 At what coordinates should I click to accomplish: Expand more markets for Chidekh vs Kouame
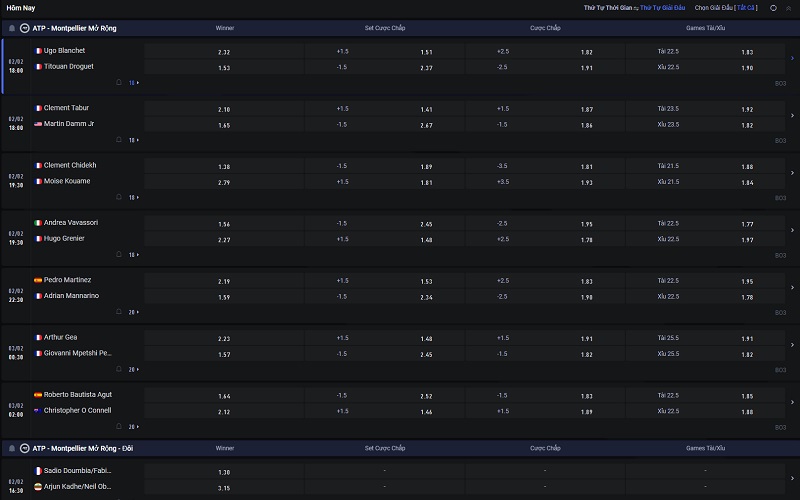(x=134, y=197)
